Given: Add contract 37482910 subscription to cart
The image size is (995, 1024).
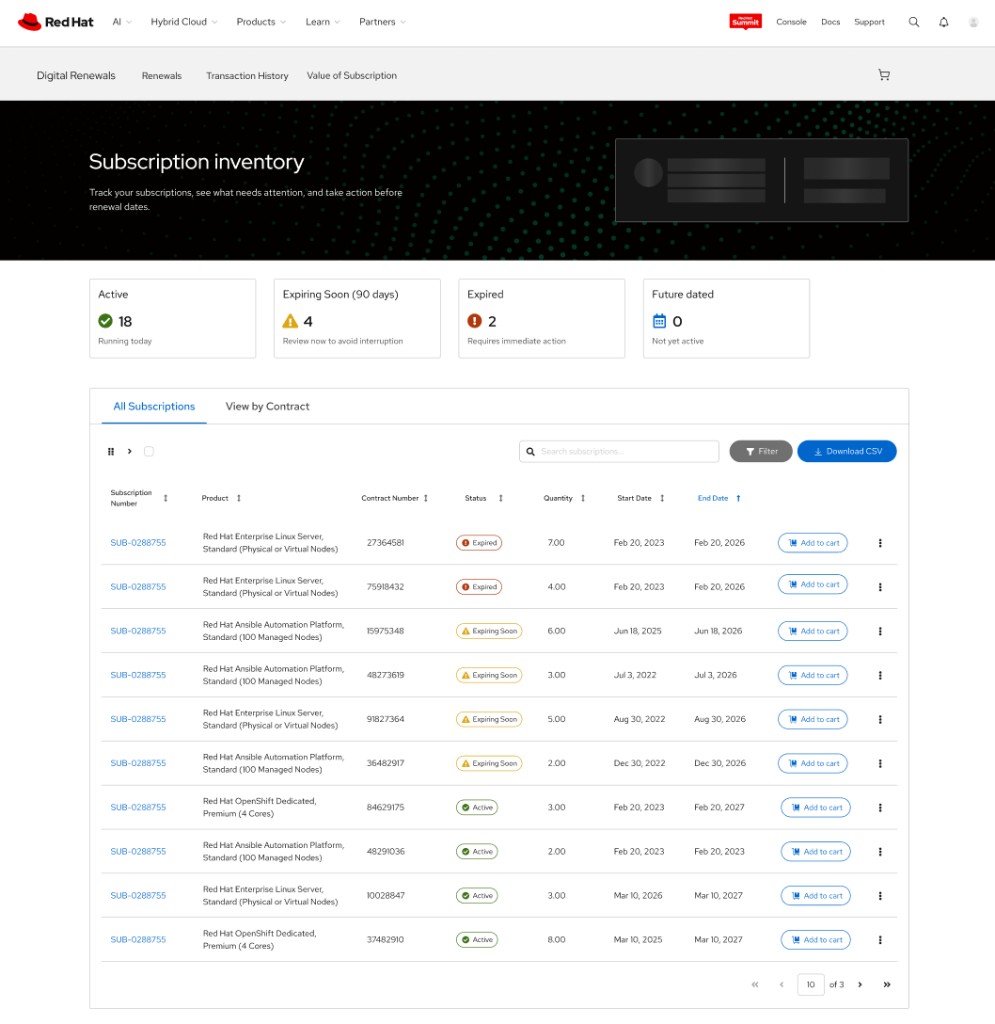Looking at the screenshot, I should [x=815, y=940].
